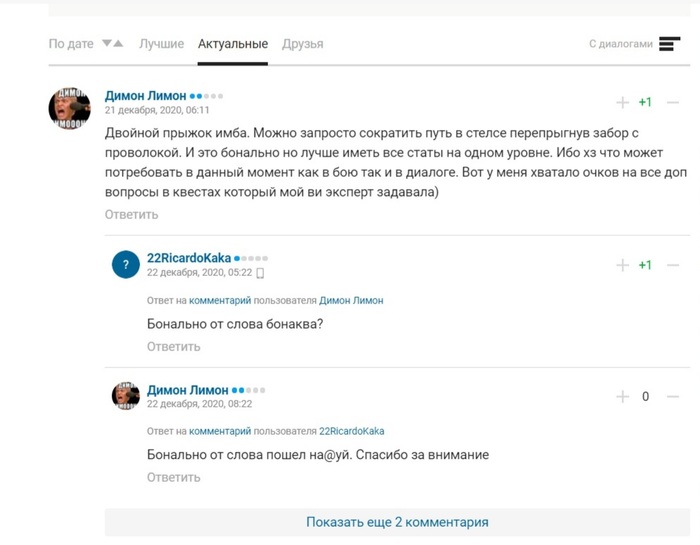Toggle the "С диалогами" view mode
Screen dimensions: 700x545
point(634,44)
